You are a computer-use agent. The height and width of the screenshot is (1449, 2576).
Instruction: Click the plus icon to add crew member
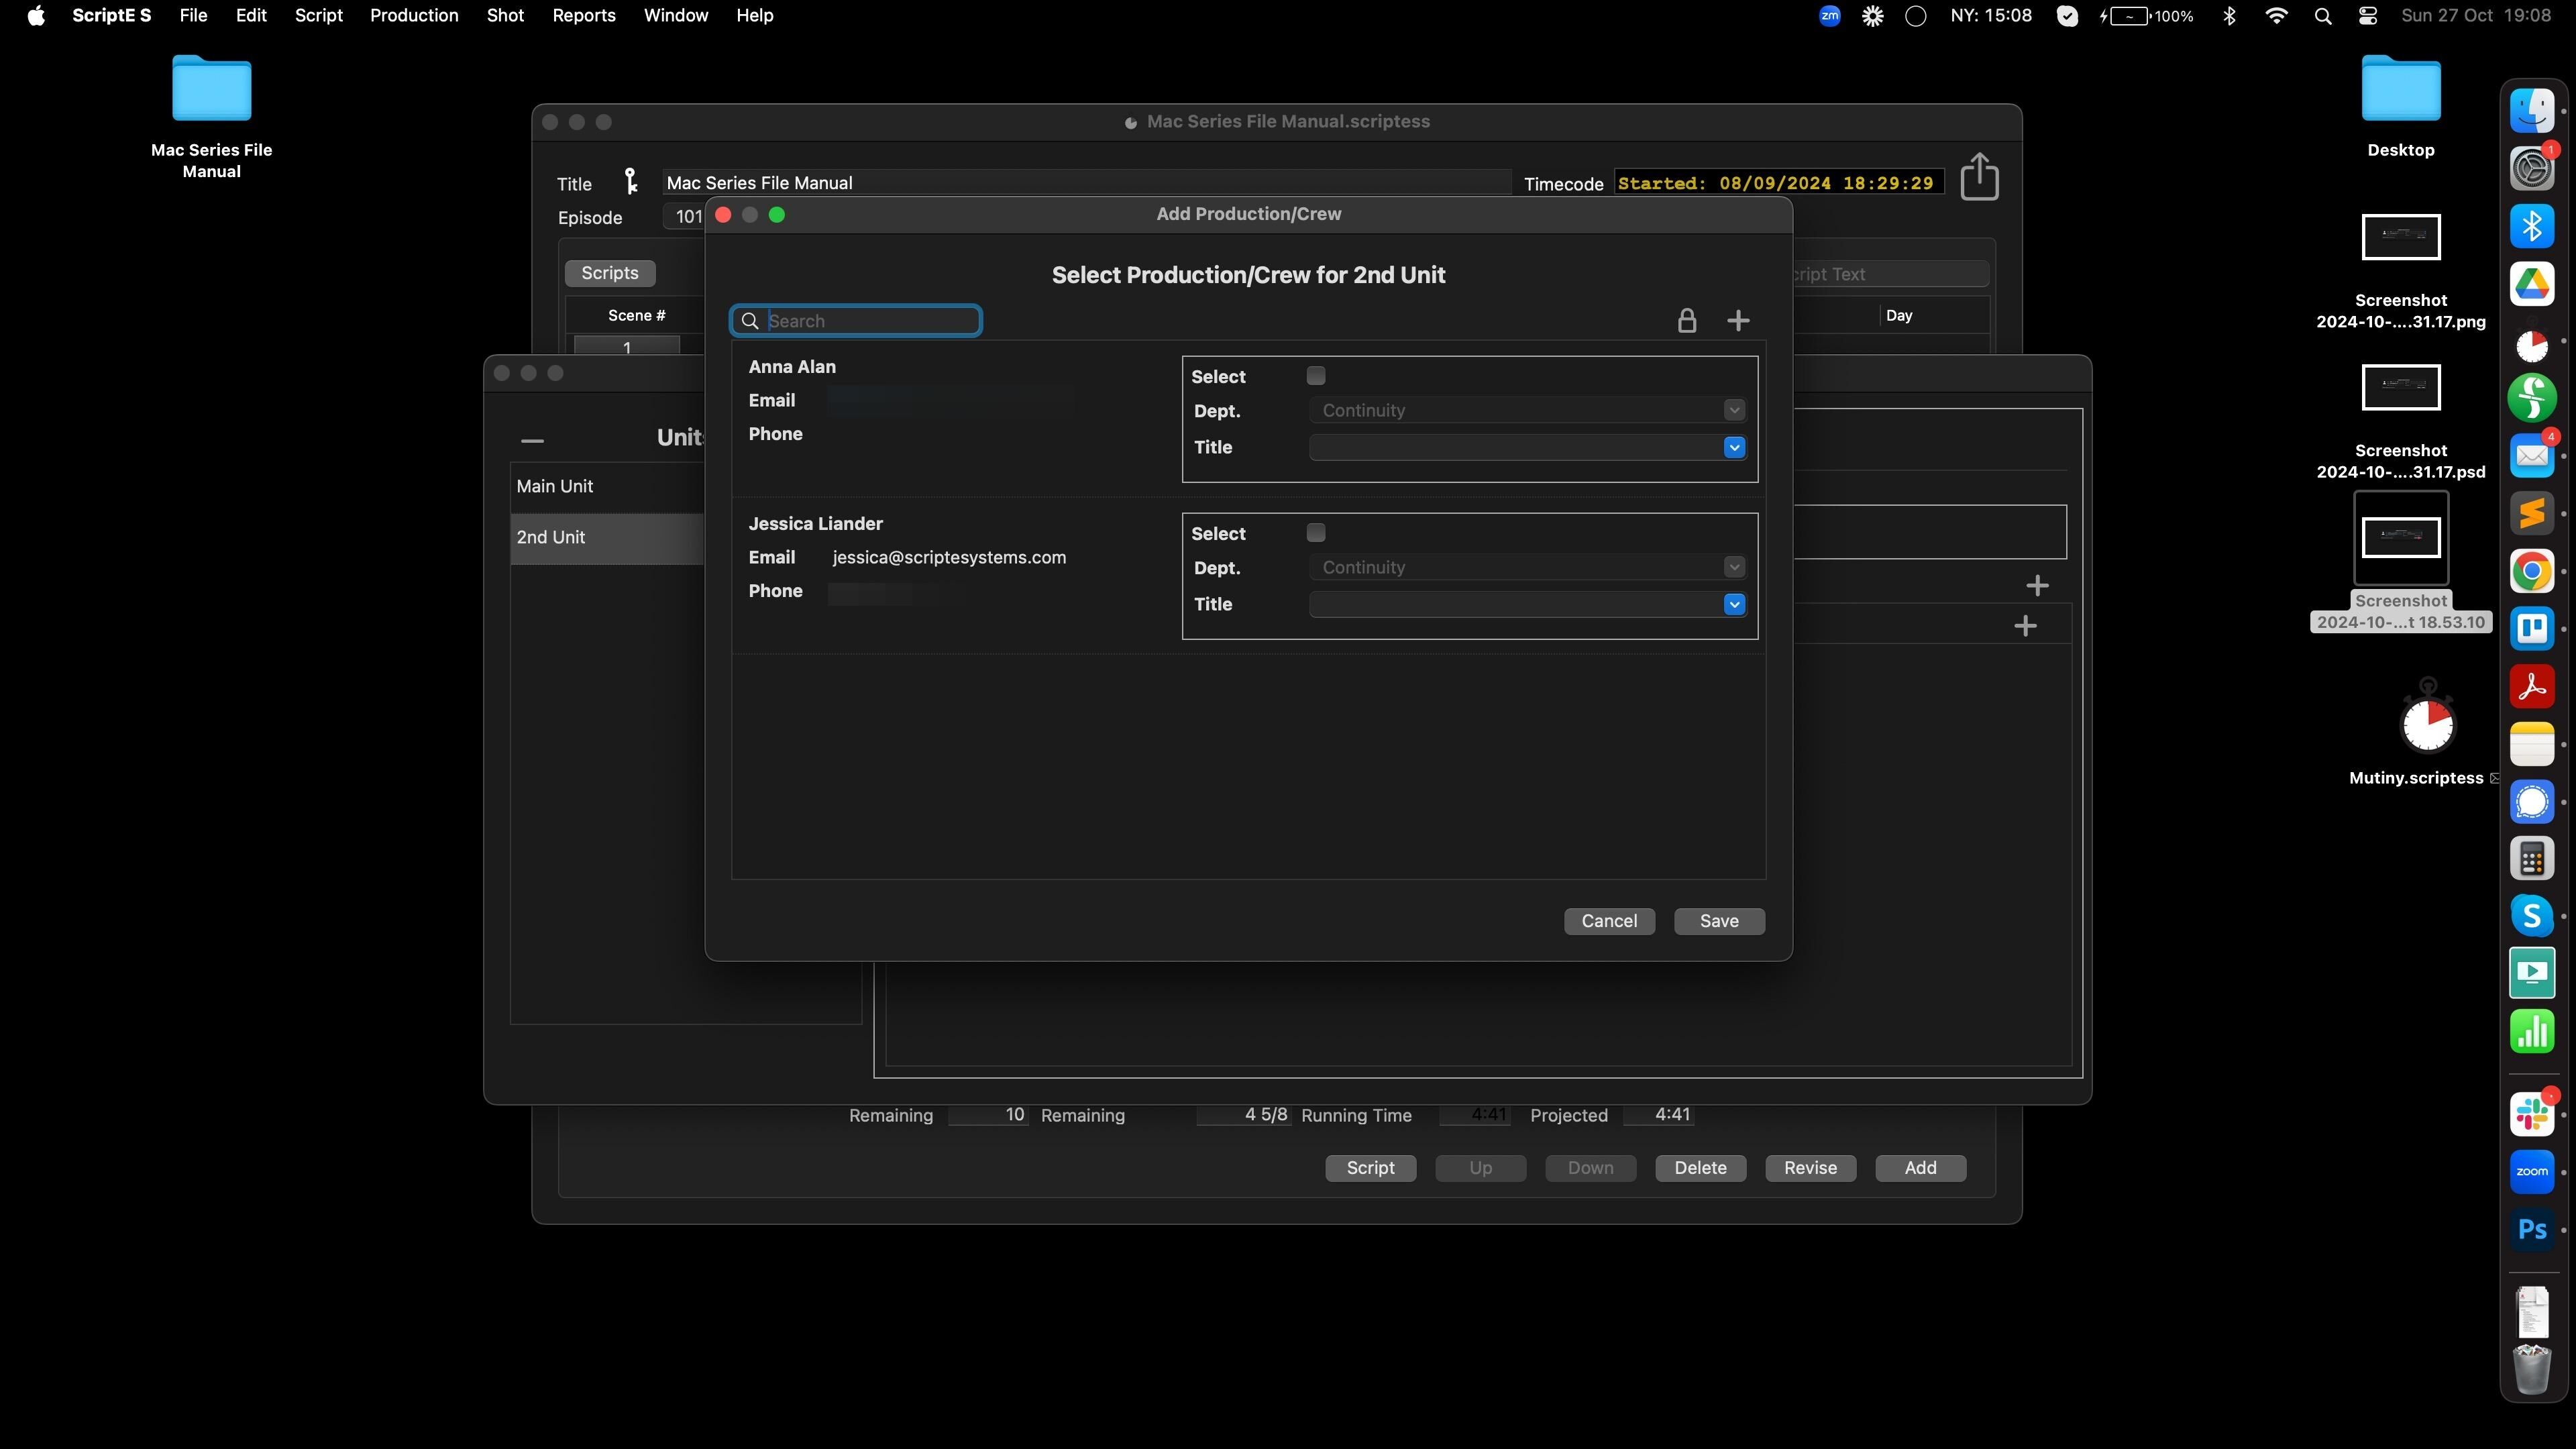pos(1738,320)
